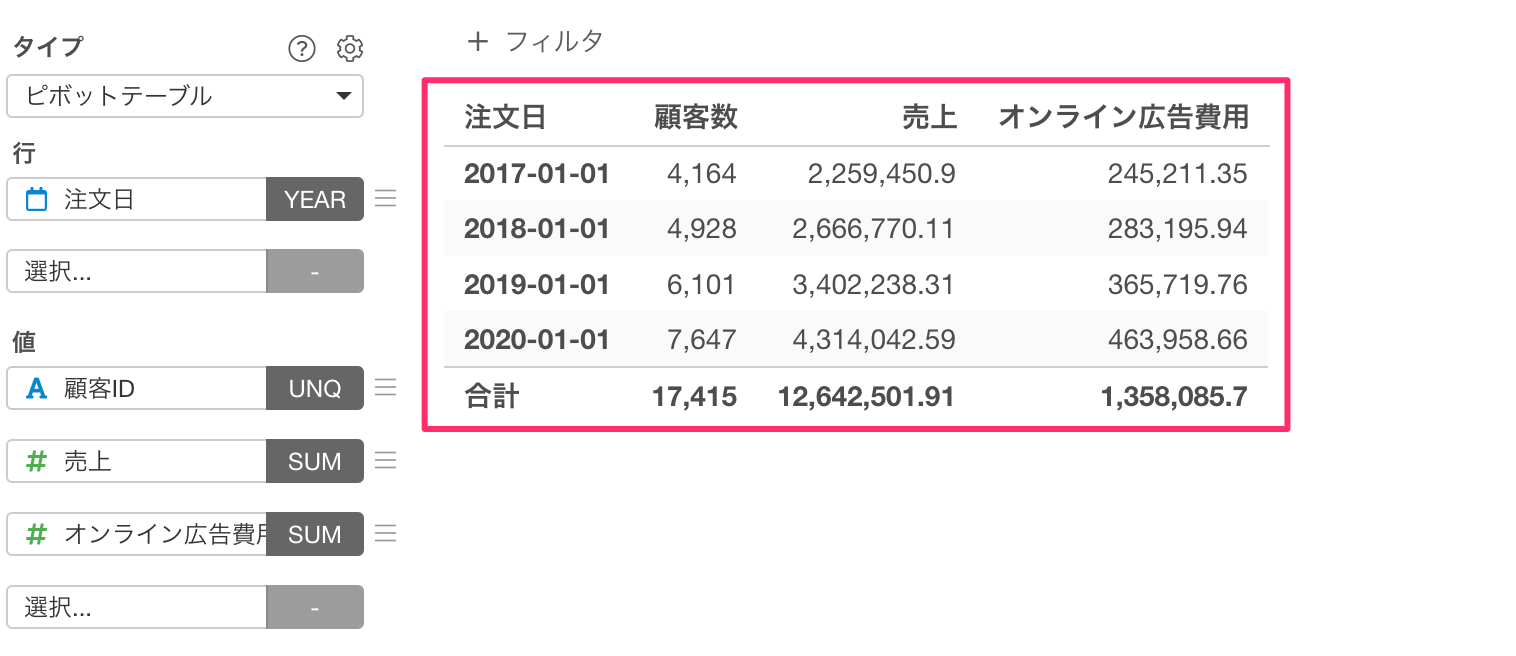Change YEAR aggregation for 注文日

315,199
